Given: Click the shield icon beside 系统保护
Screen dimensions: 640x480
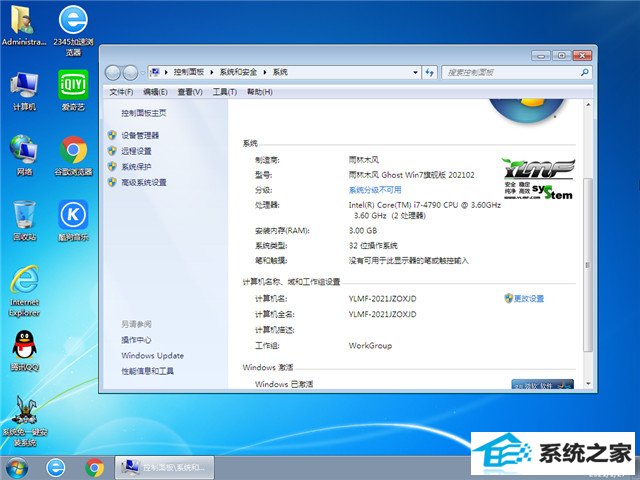Looking at the screenshot, I should point(112,166).
